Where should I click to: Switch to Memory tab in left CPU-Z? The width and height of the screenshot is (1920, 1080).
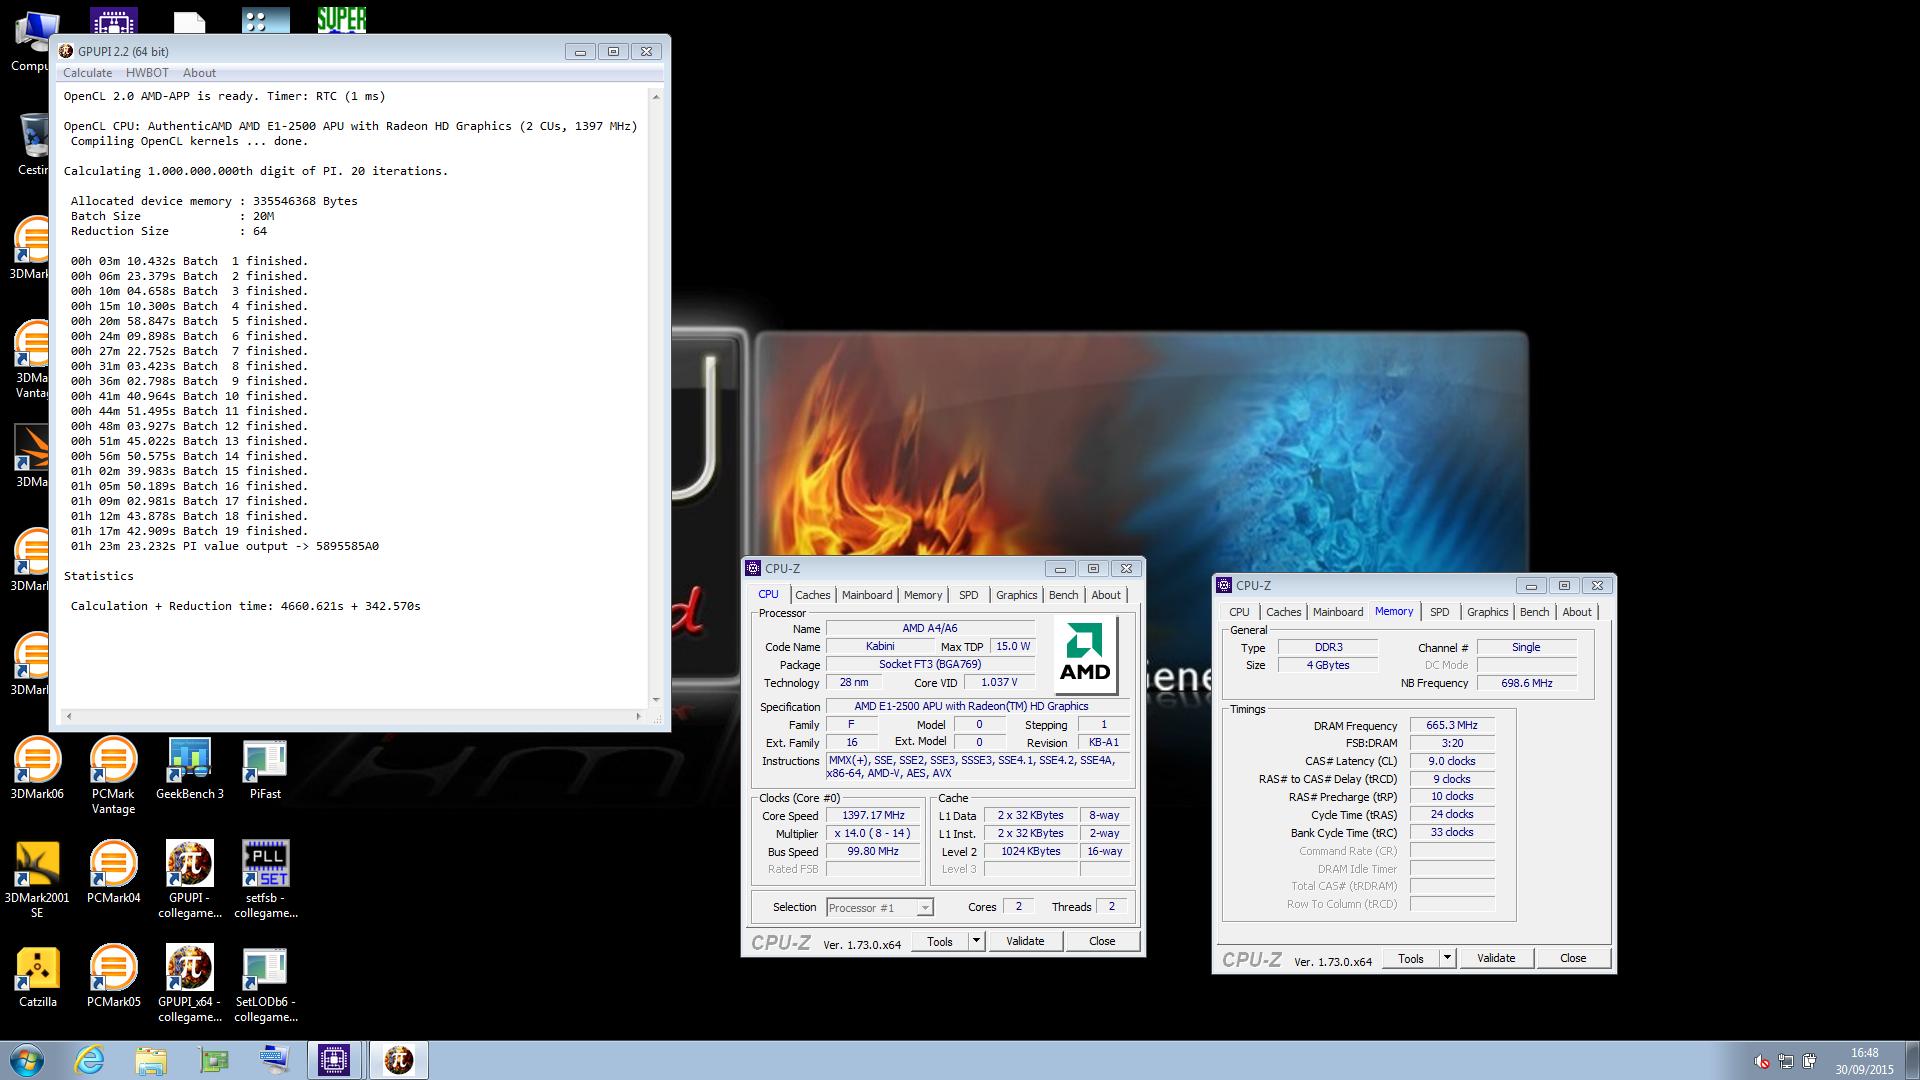point(923,595)
